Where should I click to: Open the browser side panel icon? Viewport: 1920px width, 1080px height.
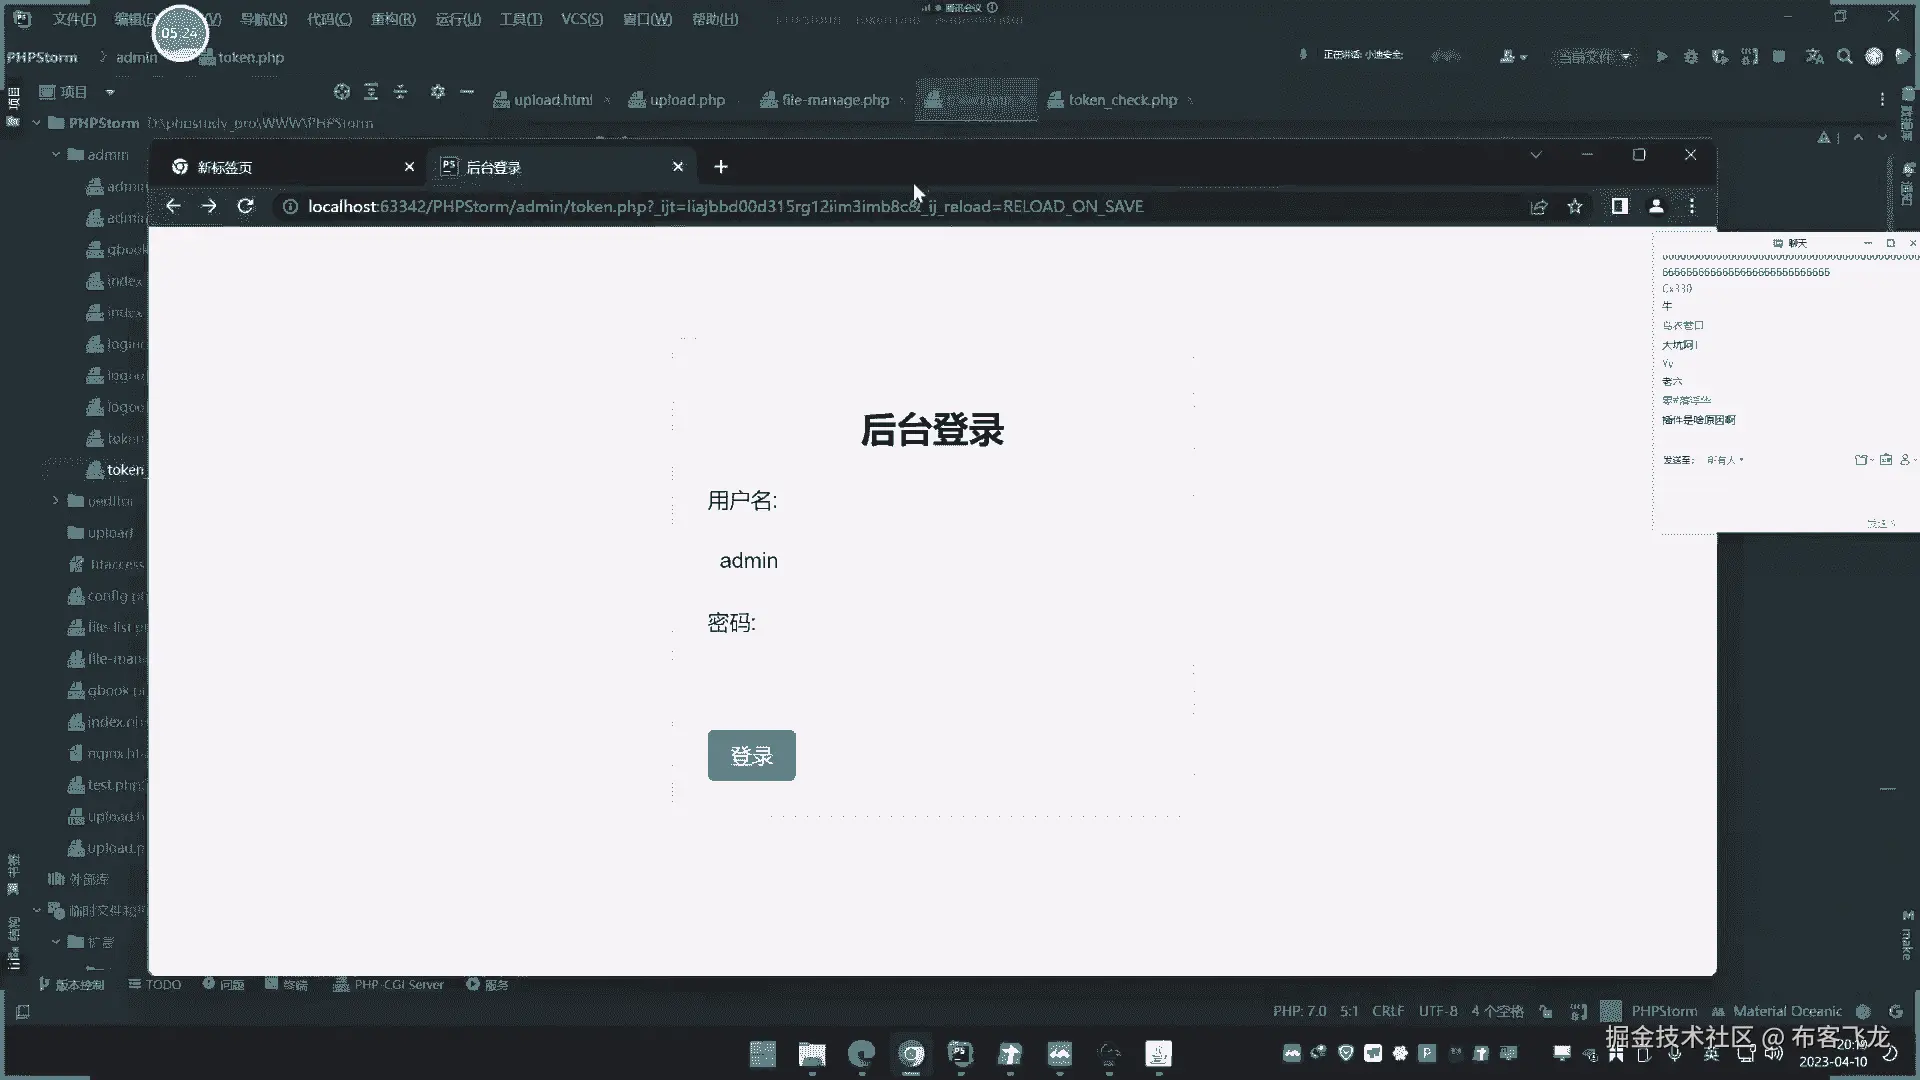pos(1619,206)
